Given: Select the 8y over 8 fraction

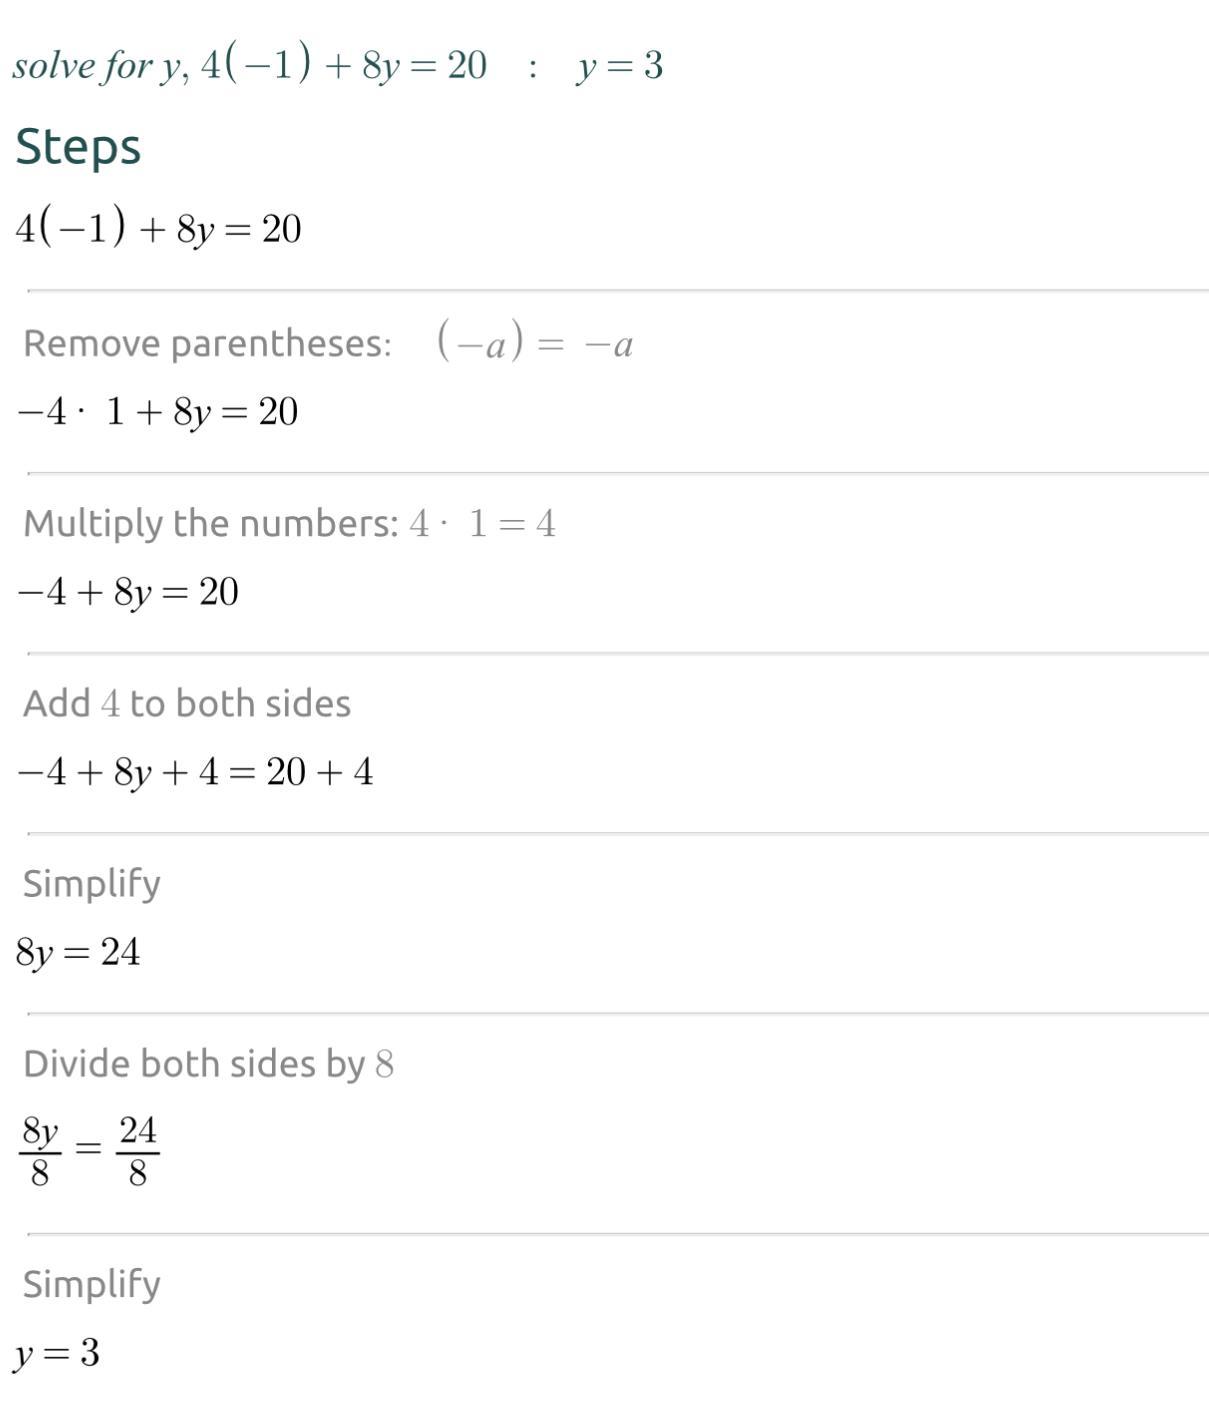Looking at the screenshot, I should pyautogui.click(x=40, y=1150).
